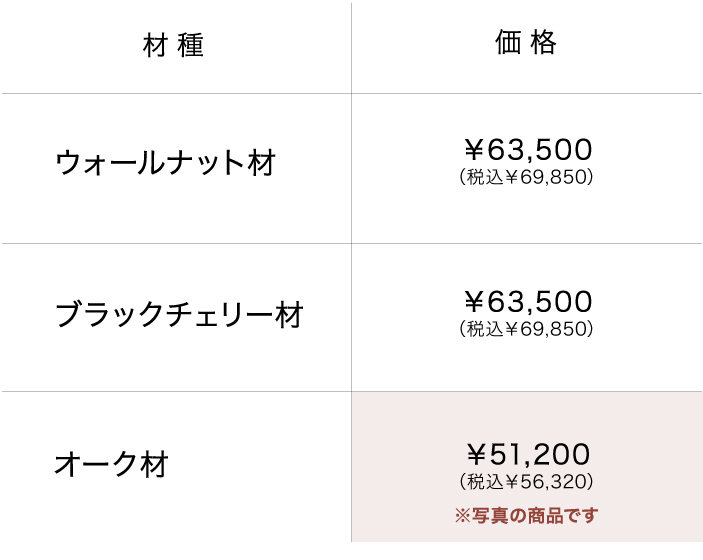Click divider line between cherry and oak labels

point(176,391)
